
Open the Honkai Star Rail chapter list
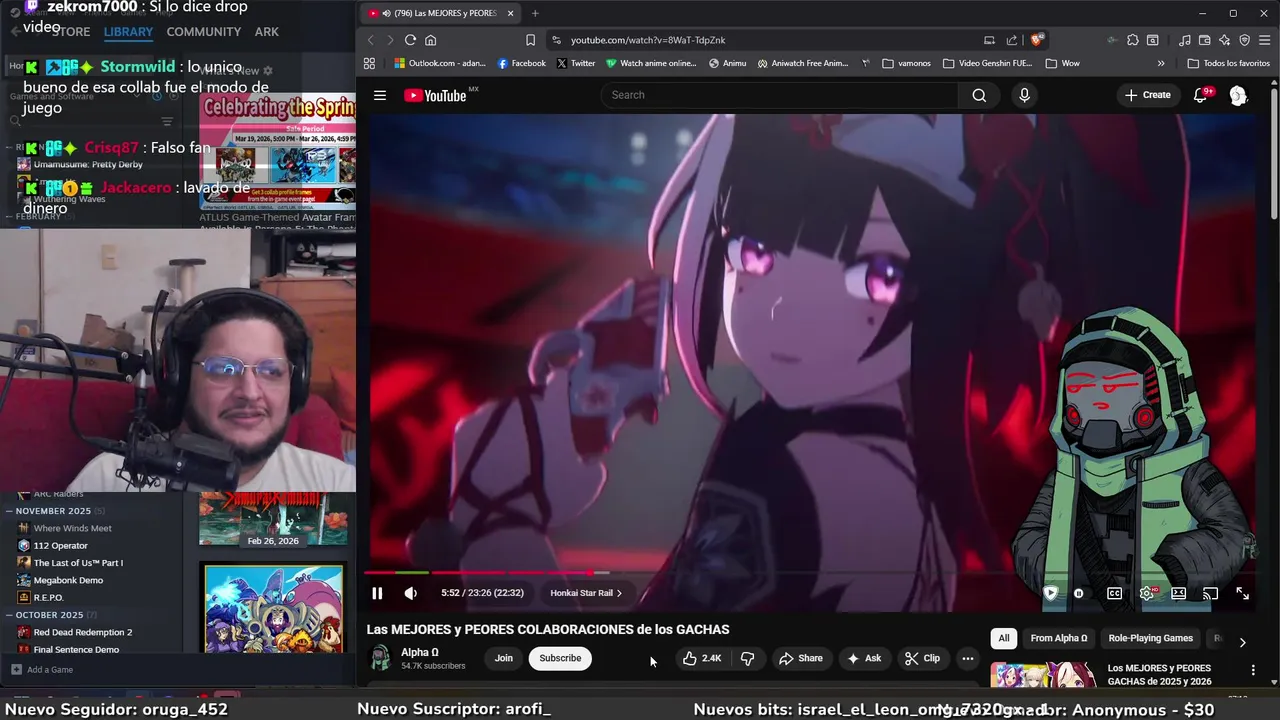coord(586,593)
